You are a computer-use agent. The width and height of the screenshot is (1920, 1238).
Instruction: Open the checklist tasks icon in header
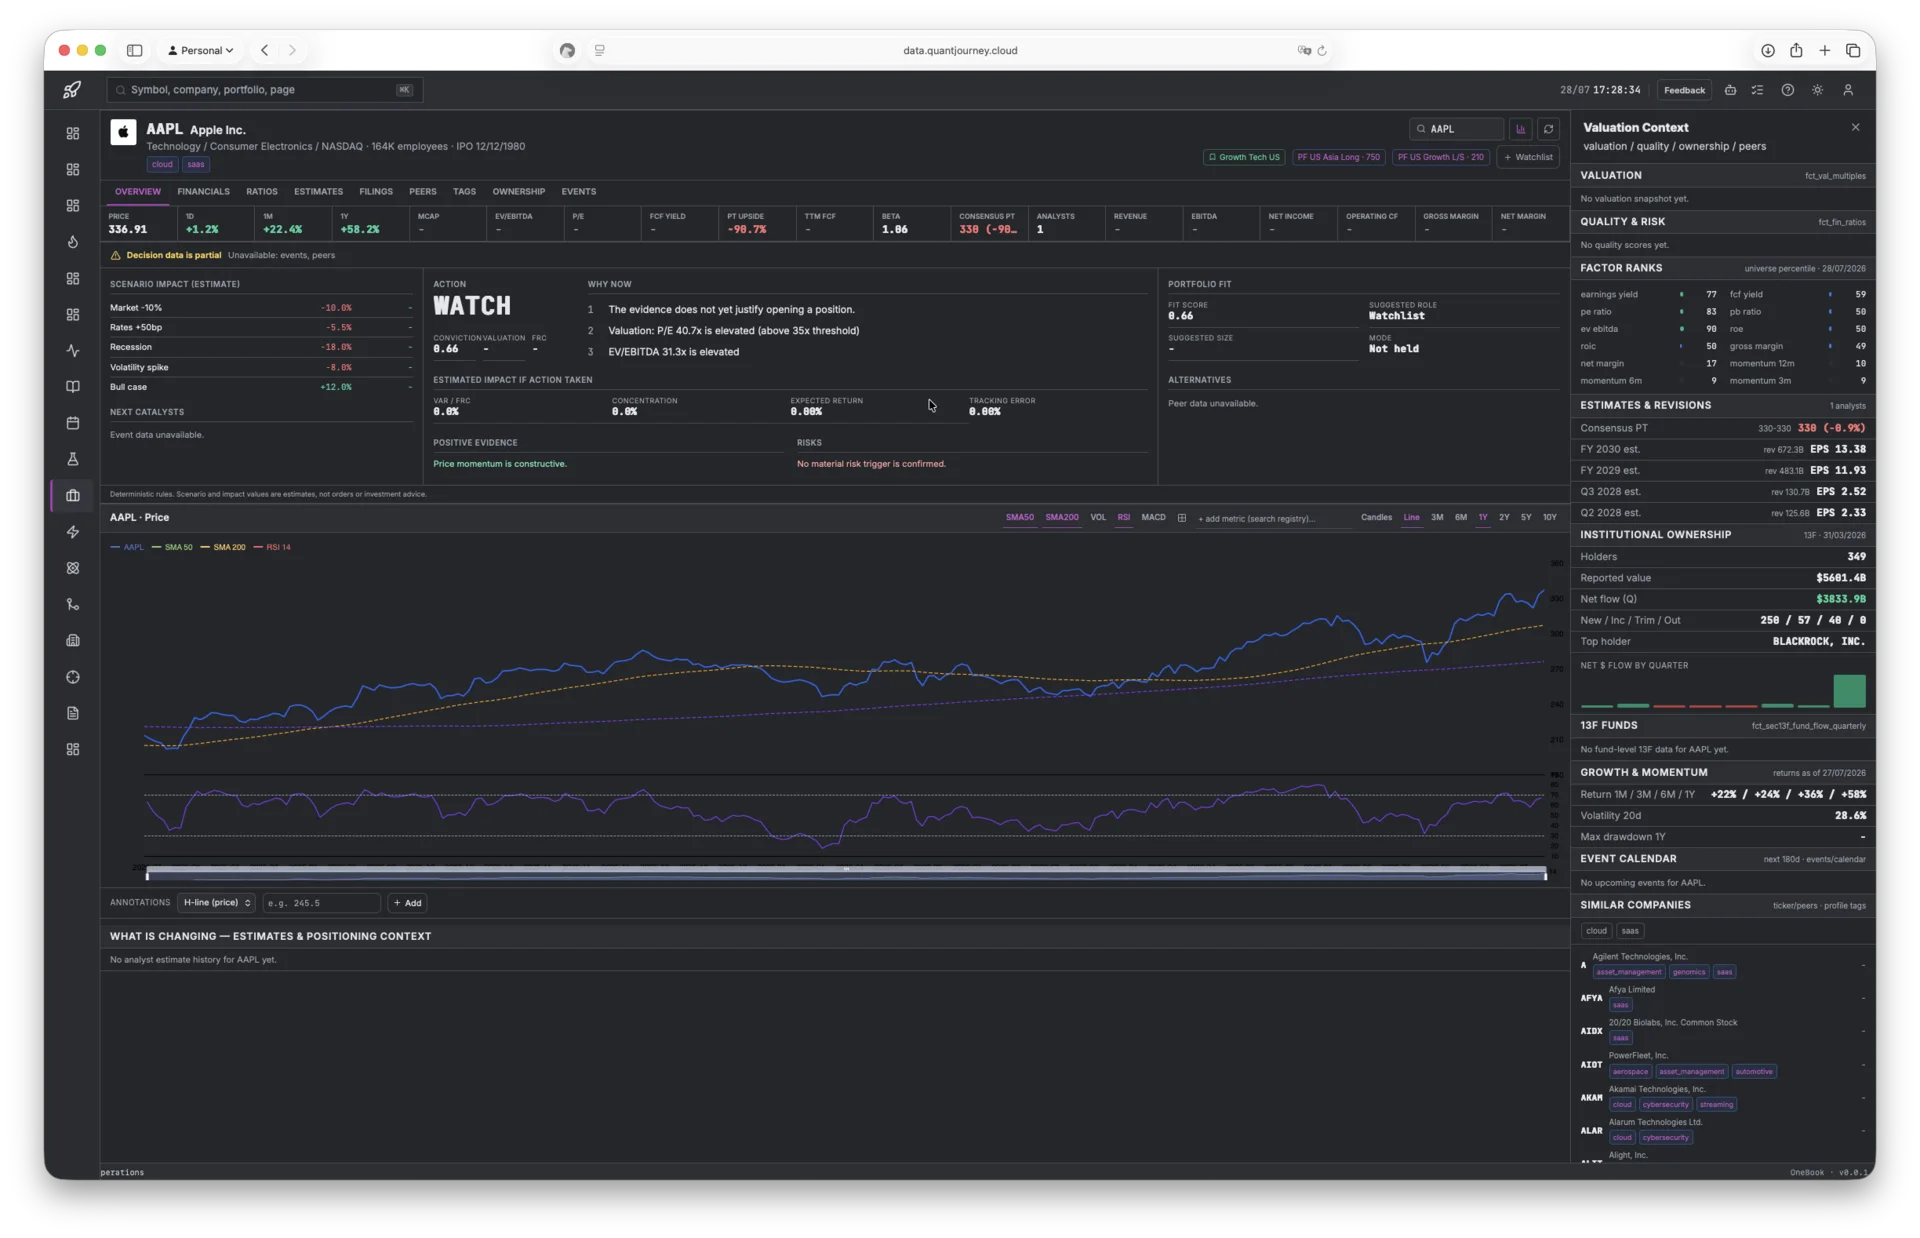coord(1758,90)
